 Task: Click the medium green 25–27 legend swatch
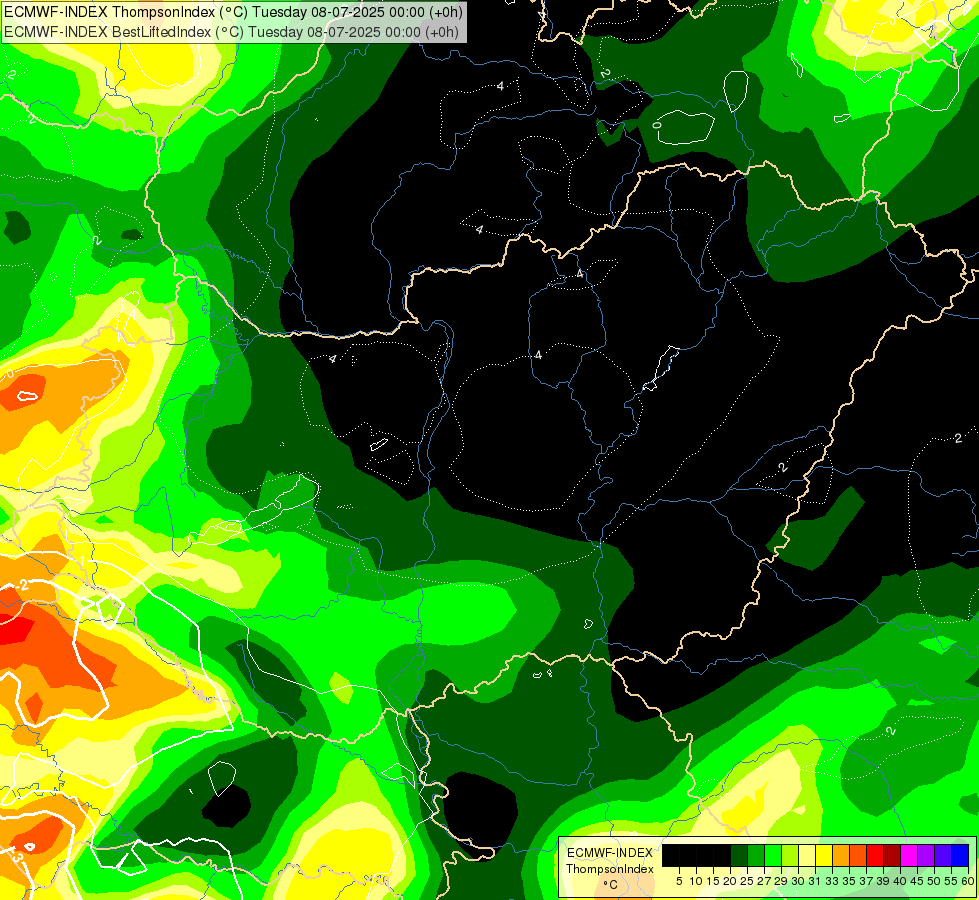point(756,855)
